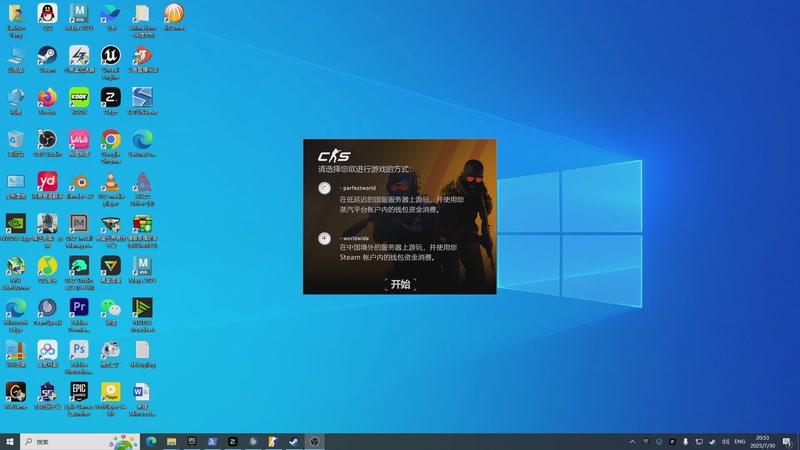Image resolution: width=800 pixels, height=450 pixels.
Task: Launch TeamSpeak from the desktop
Action: 47,312
